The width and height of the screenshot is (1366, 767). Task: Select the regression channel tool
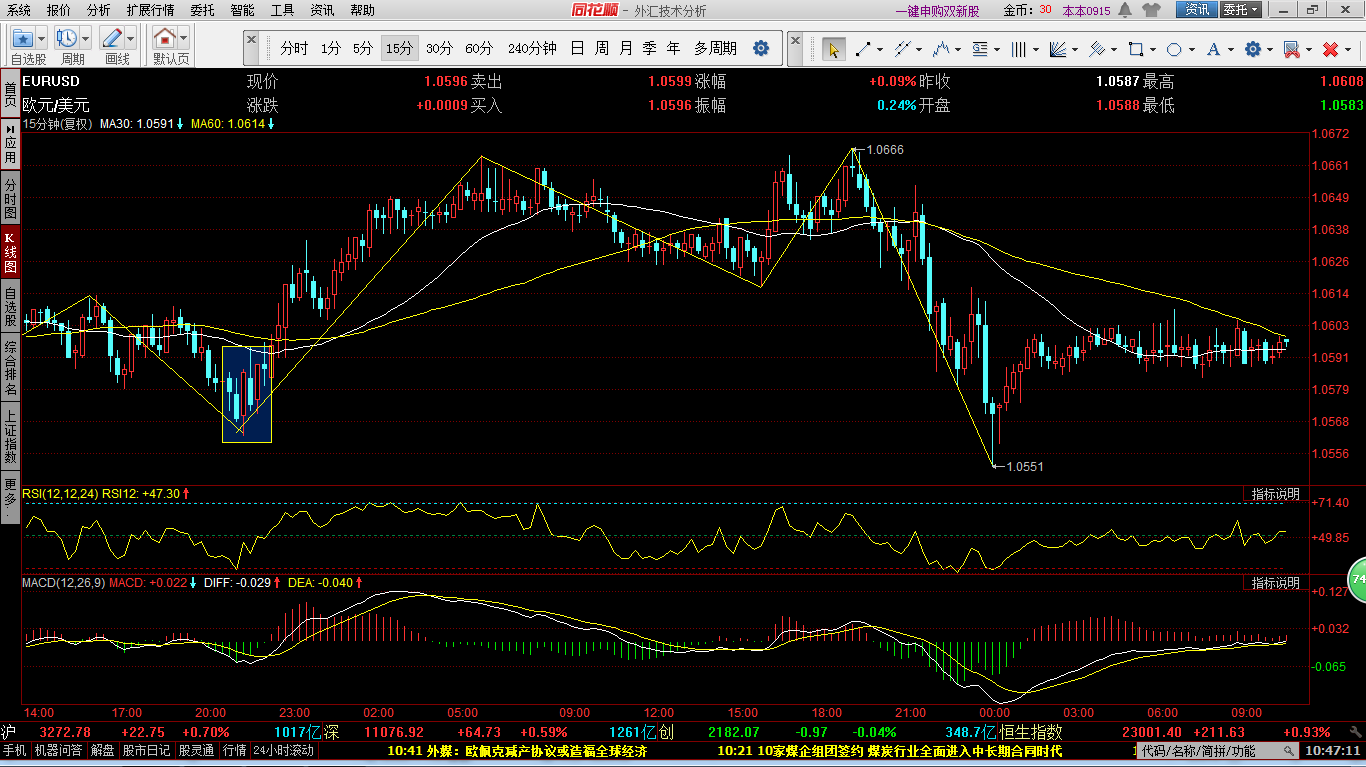pos(1097,49)
